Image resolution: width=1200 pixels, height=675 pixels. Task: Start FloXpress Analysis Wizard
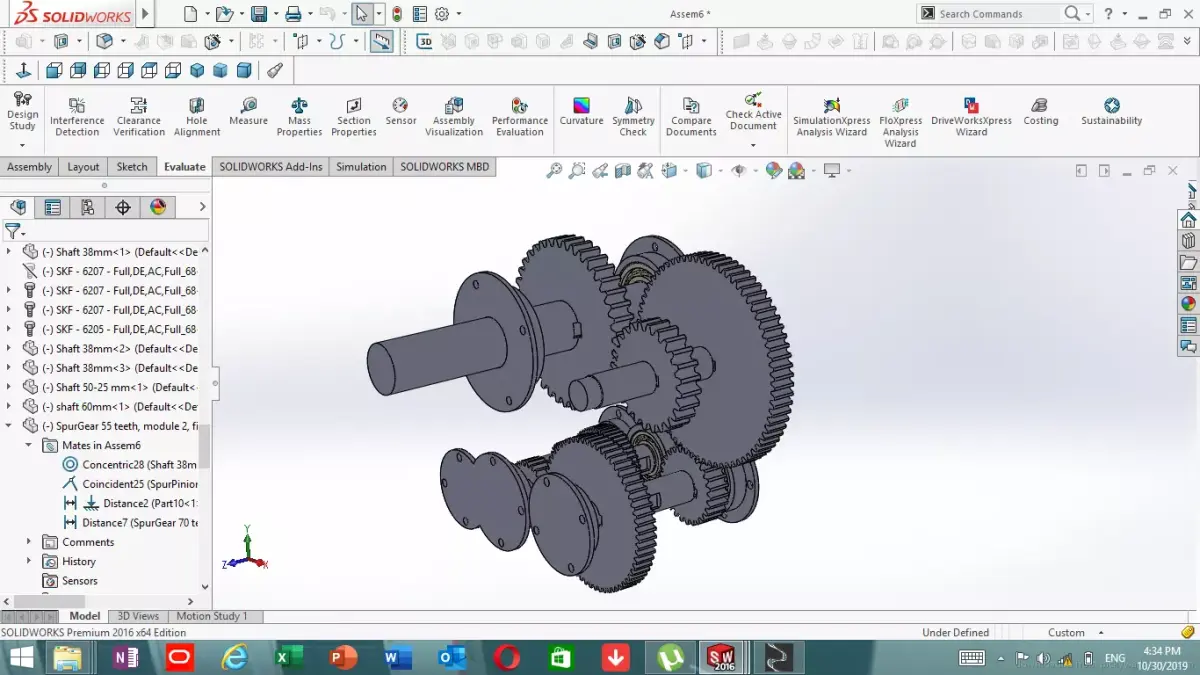tap(900, 122)
